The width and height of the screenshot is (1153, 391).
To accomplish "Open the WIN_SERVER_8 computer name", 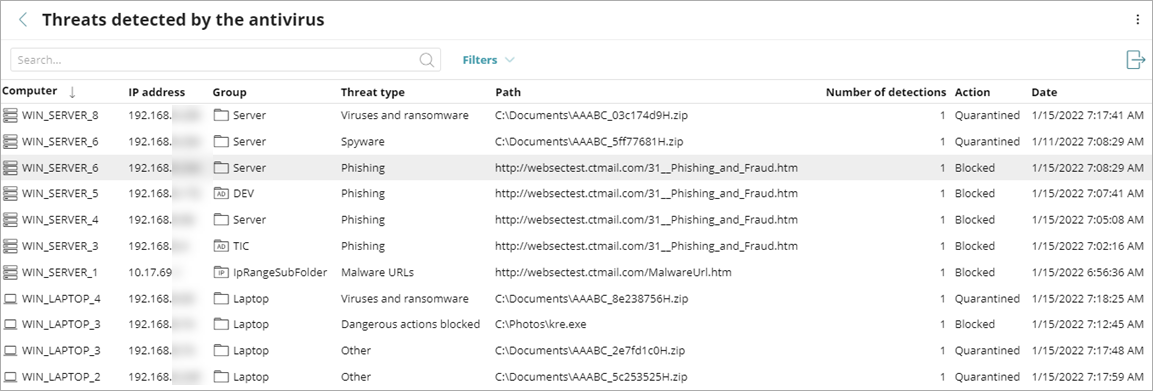I will [x=60, y=115].
